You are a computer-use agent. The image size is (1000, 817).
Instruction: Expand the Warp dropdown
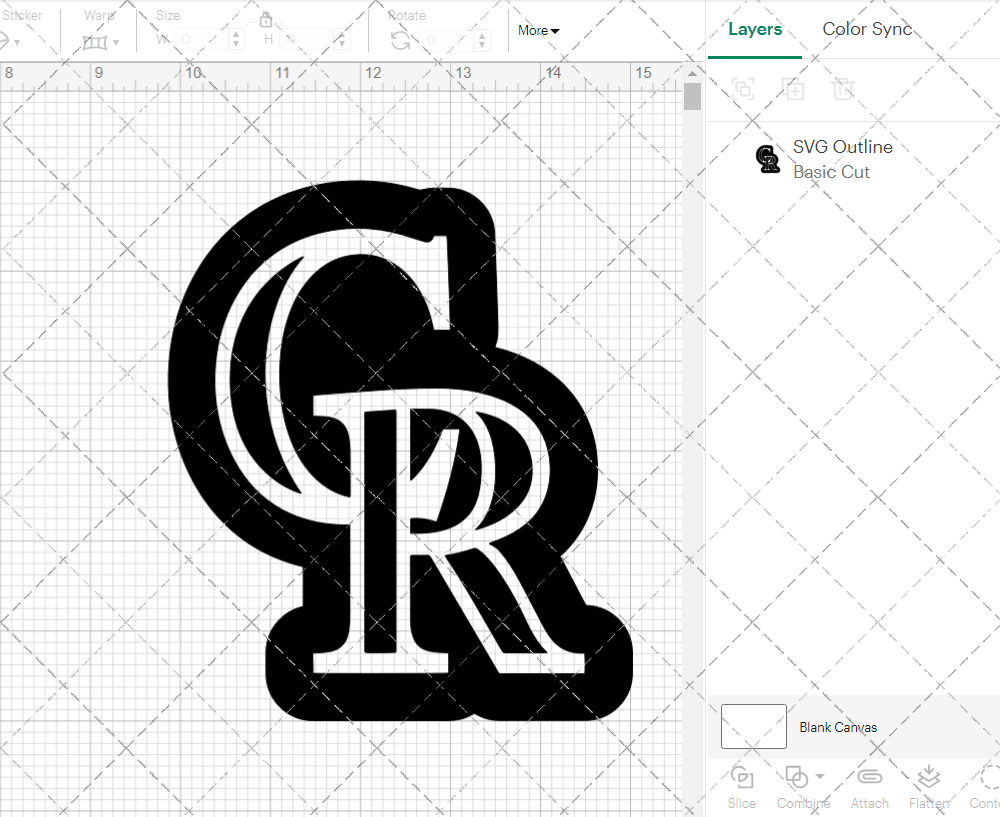click(x=116, y=42)
